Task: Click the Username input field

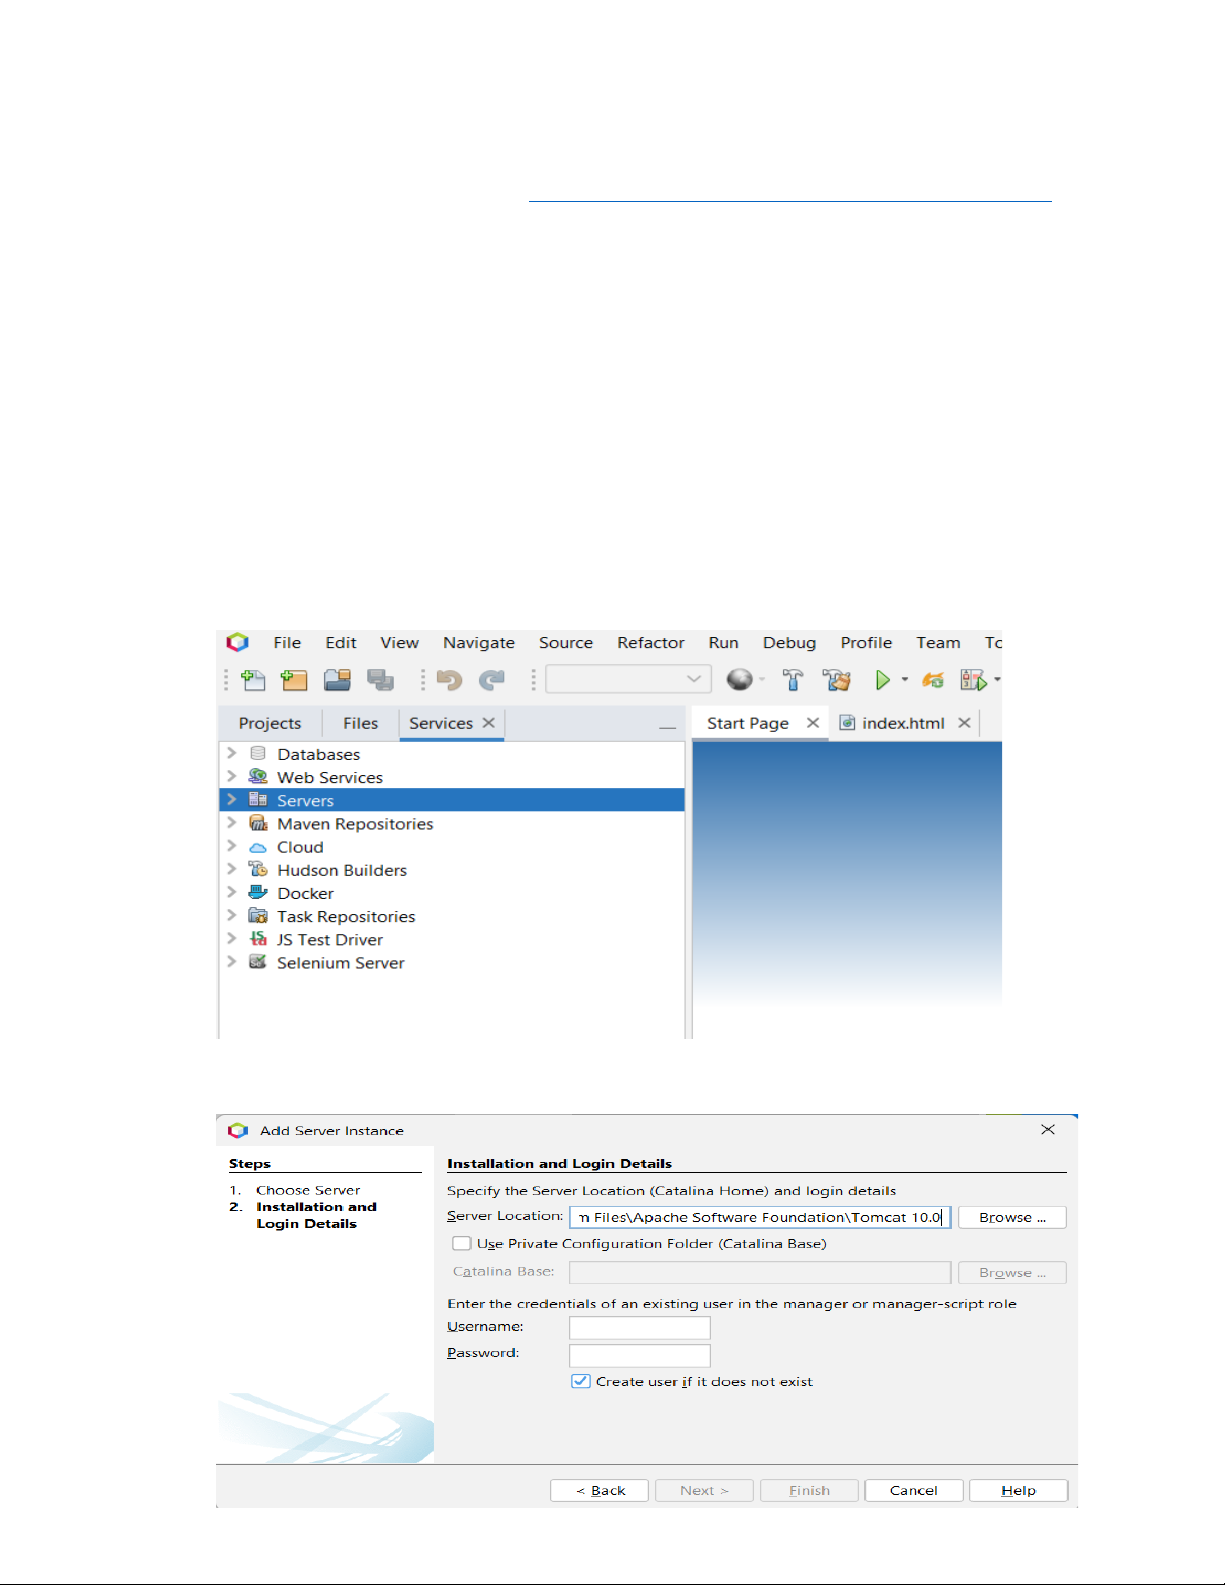Action: tap(639, 1328)
